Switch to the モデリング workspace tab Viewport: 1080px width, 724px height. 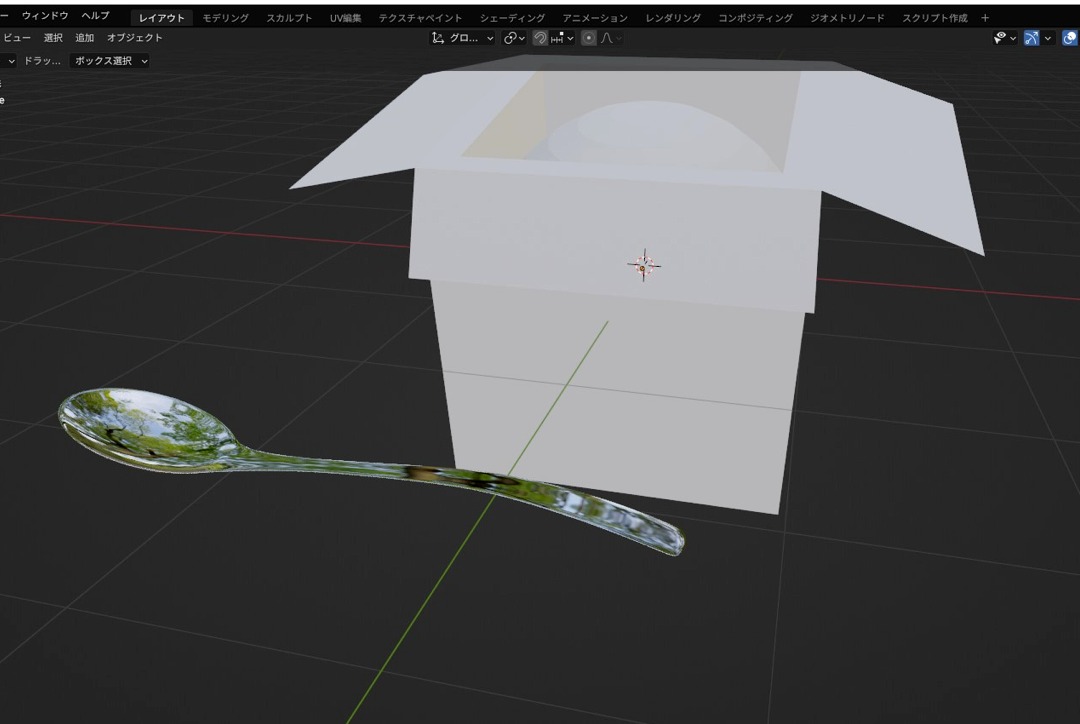[226, 18]
